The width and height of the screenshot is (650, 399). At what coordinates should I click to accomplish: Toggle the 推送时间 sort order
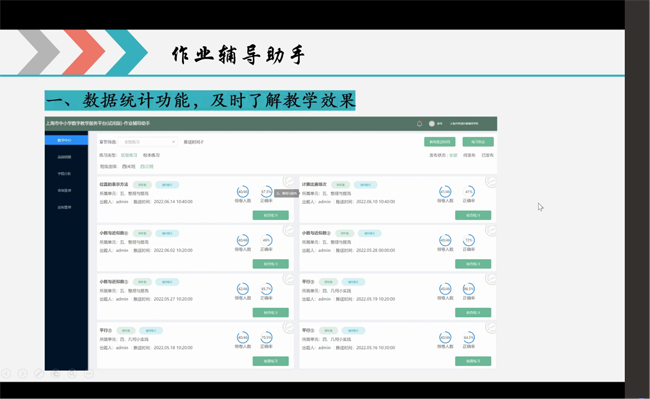193,142
